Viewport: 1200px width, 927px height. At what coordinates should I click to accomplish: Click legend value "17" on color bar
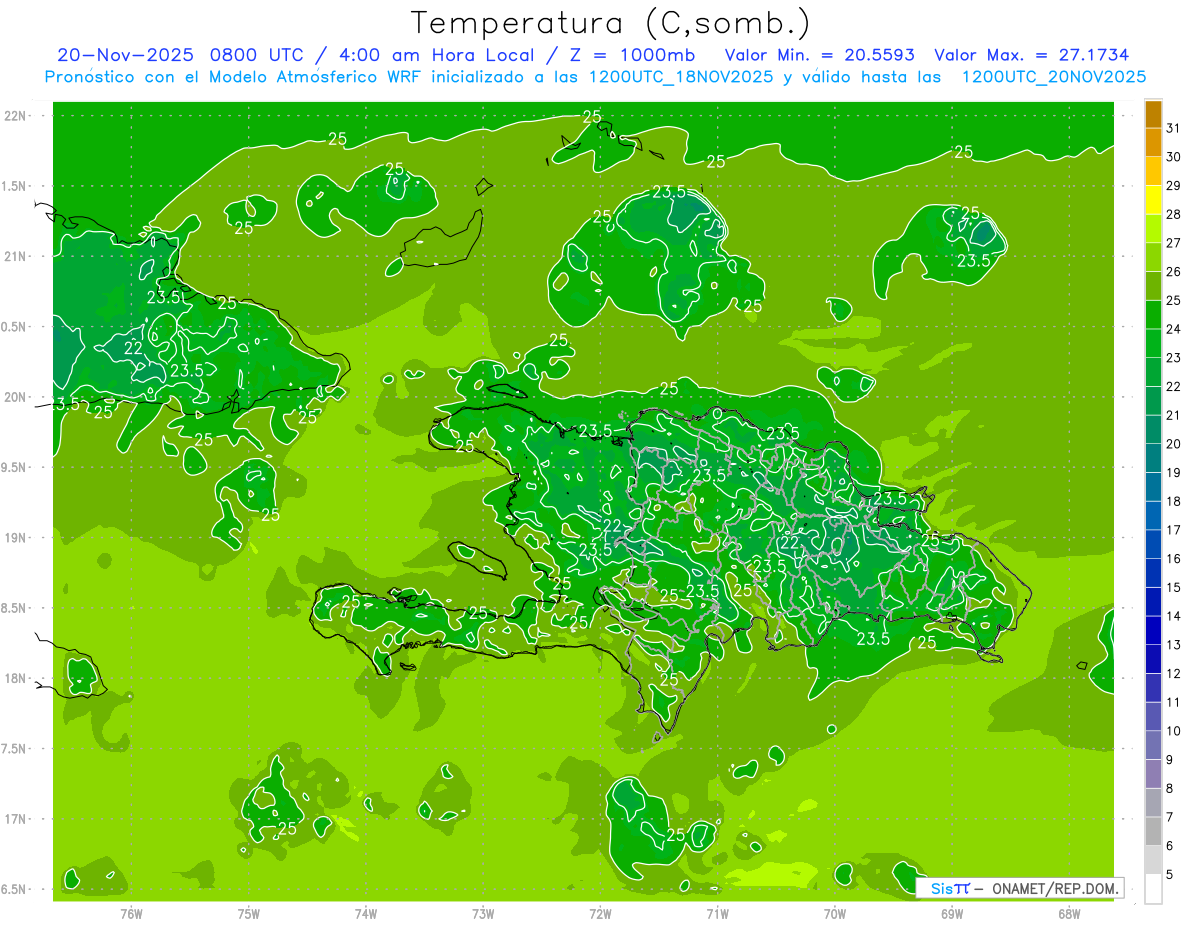(1174, 530)
